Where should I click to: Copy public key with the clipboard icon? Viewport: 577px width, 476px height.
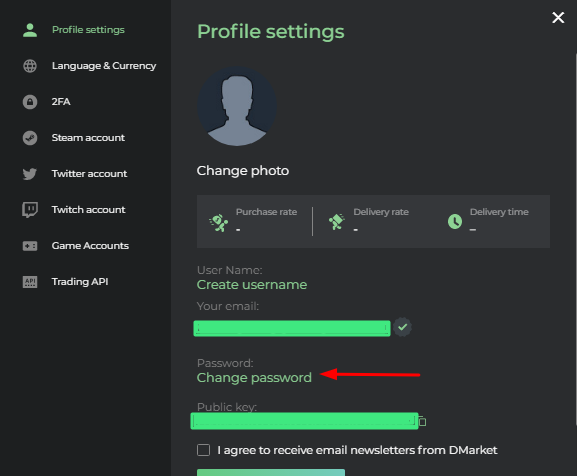422,421
